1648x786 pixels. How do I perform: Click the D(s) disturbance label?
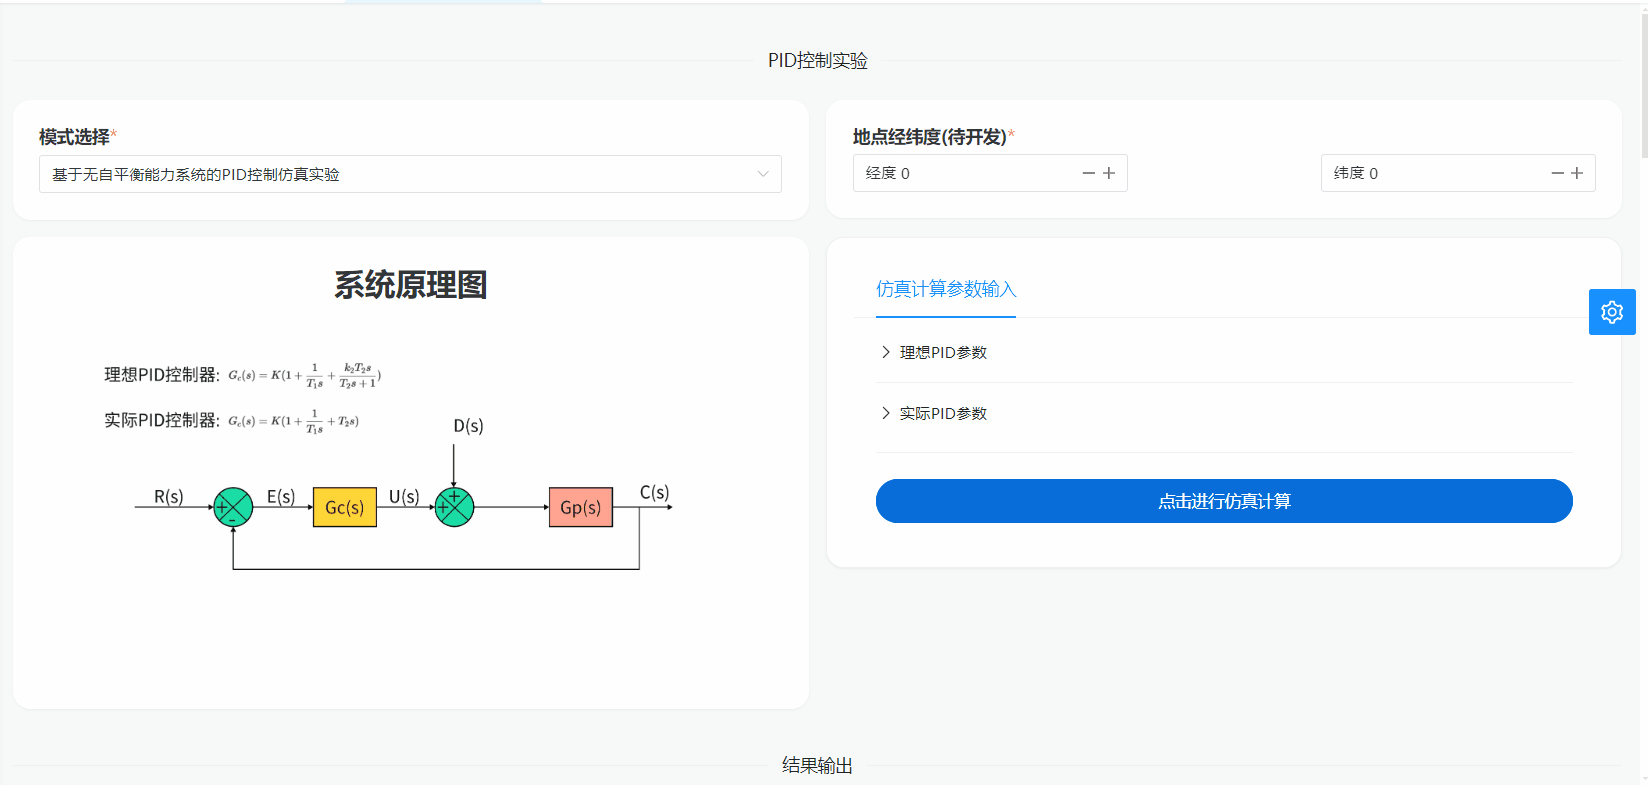468,426
